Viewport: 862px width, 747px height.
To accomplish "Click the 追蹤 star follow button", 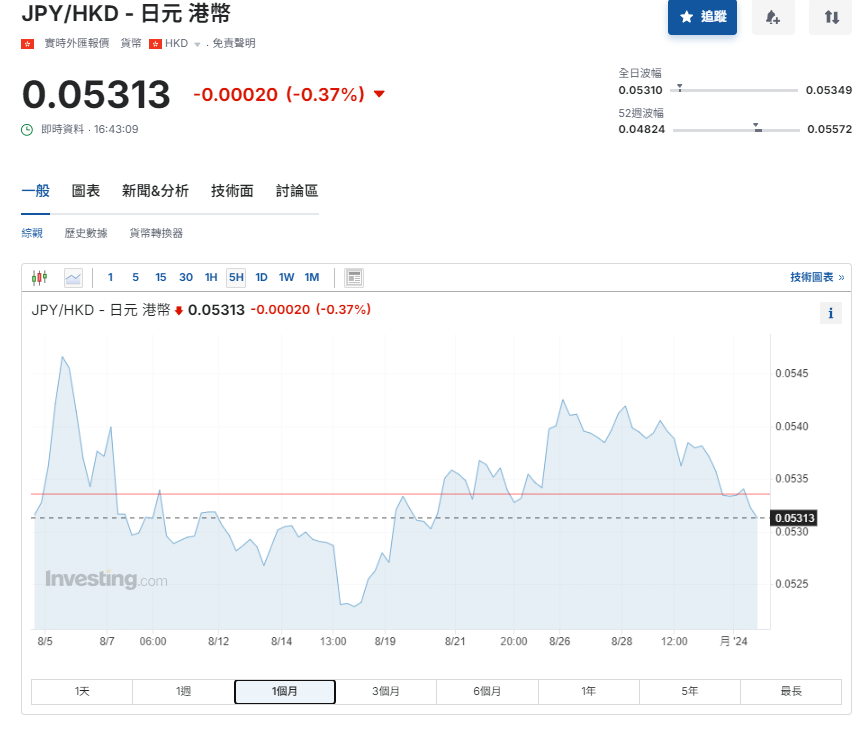I will tap(702, 17).
